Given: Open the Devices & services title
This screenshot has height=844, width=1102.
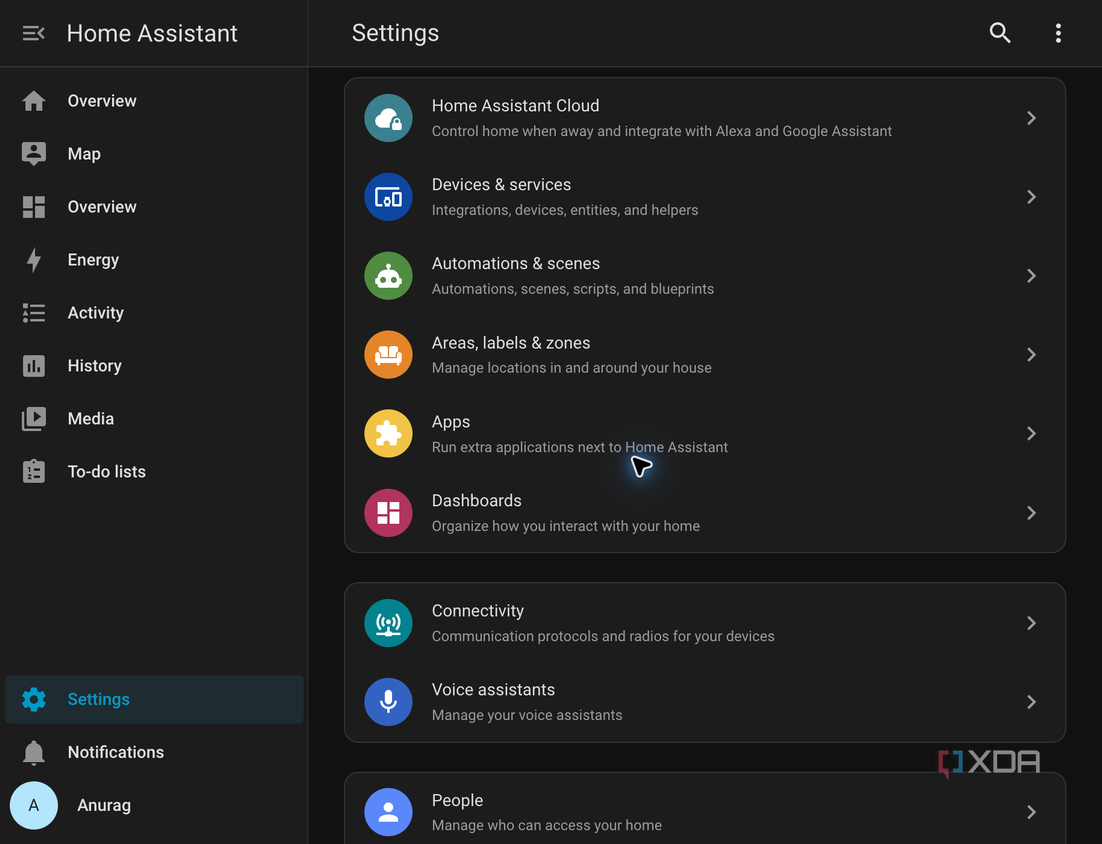Looking at the screenshot, I should [501, 185].
